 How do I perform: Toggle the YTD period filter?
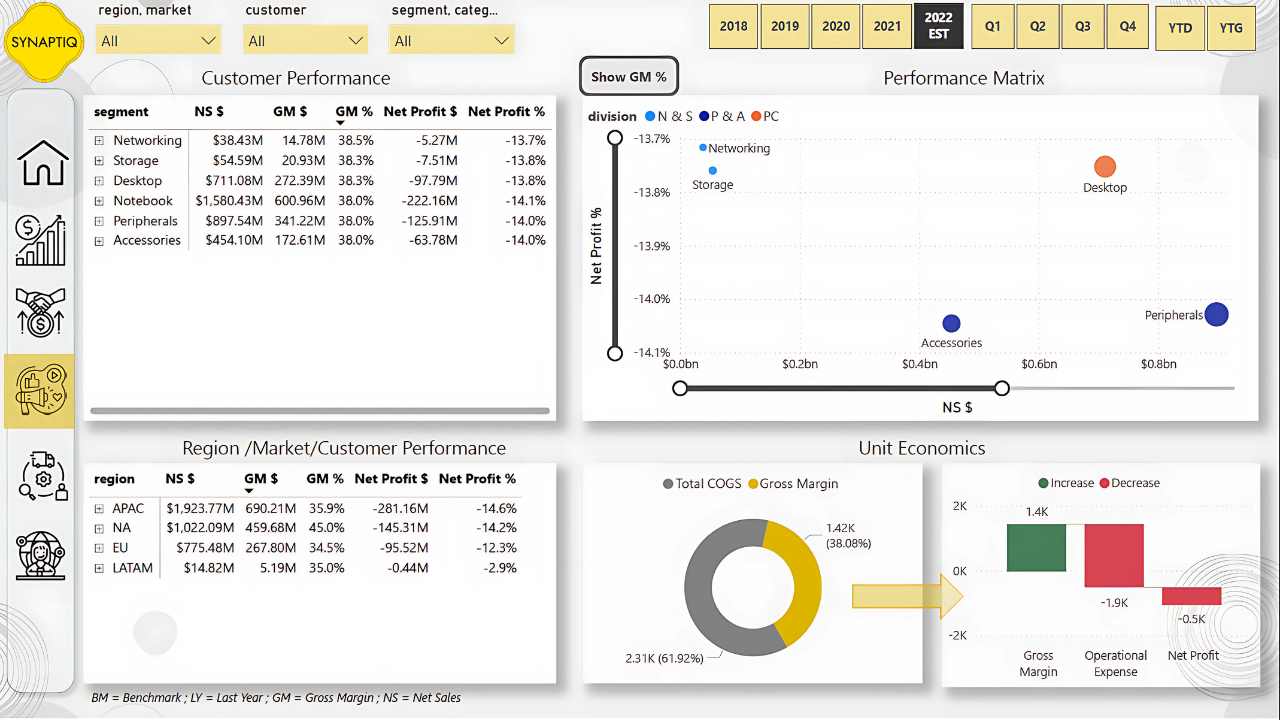tap(1180, 27)
